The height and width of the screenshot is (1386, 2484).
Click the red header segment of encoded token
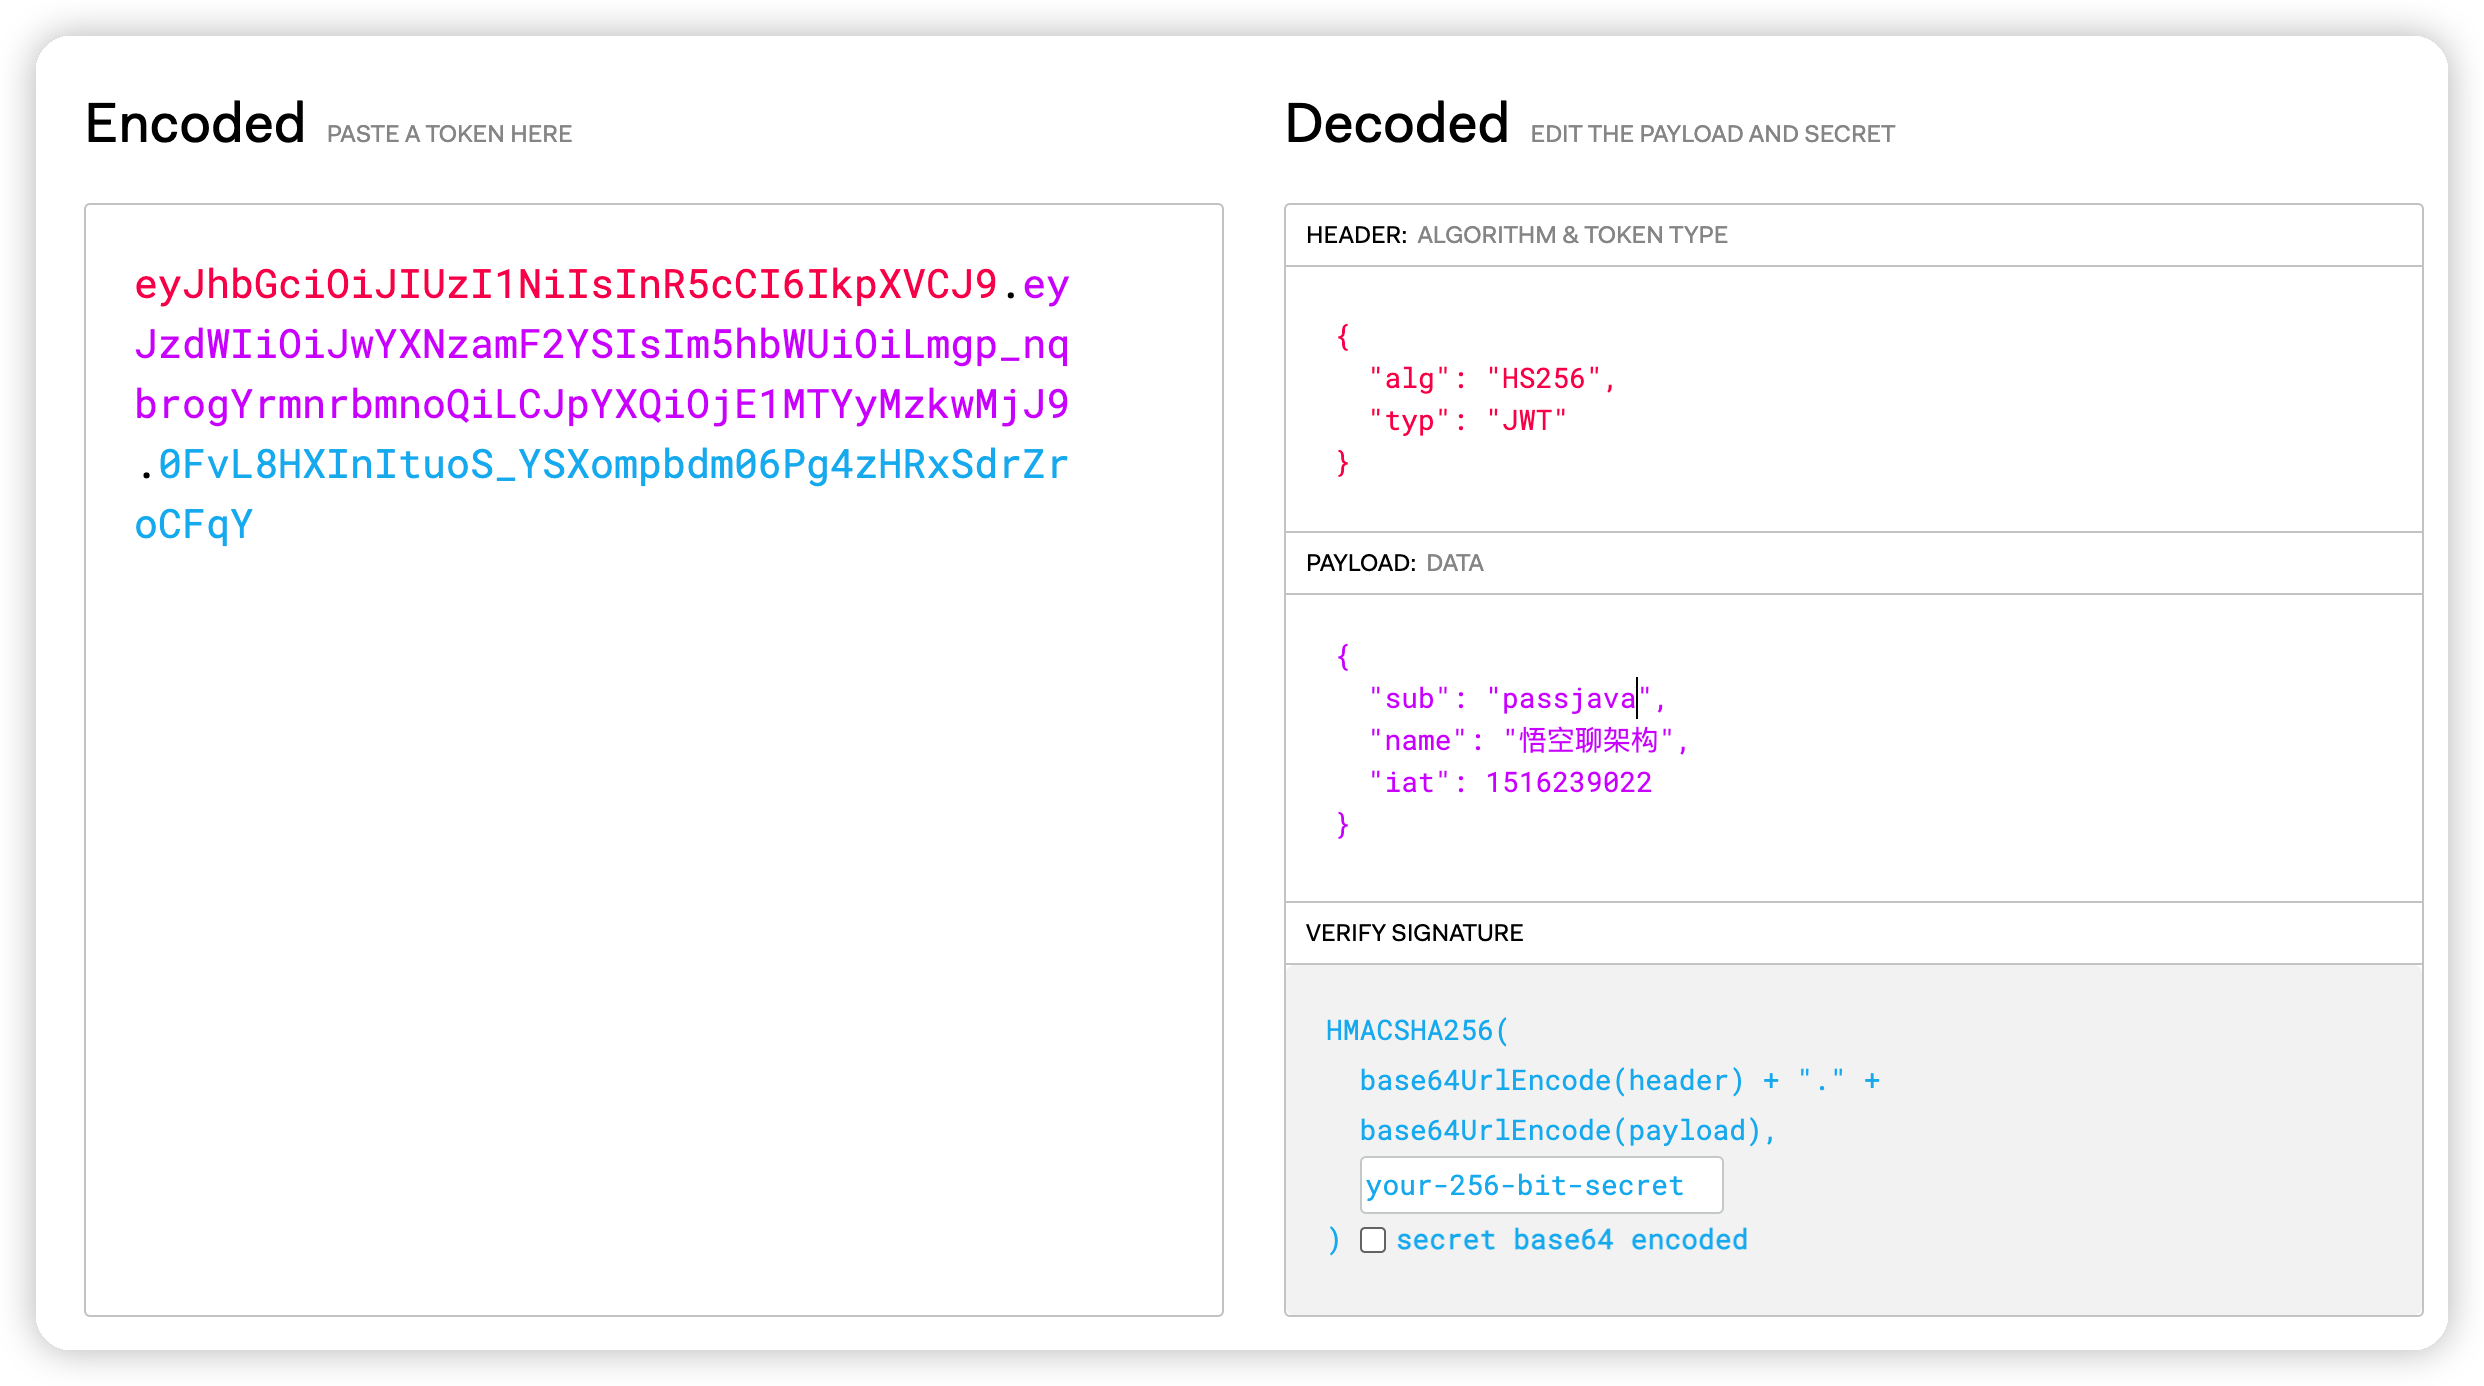click(565, 285)
